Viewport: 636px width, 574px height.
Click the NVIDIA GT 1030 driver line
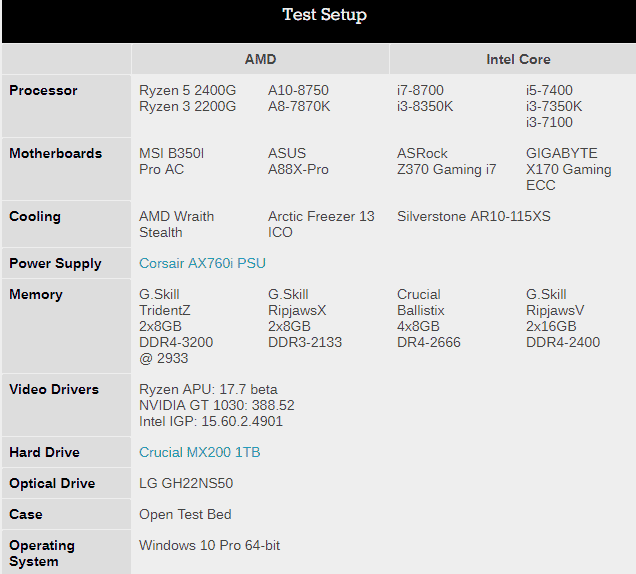[x=217, y=405]
